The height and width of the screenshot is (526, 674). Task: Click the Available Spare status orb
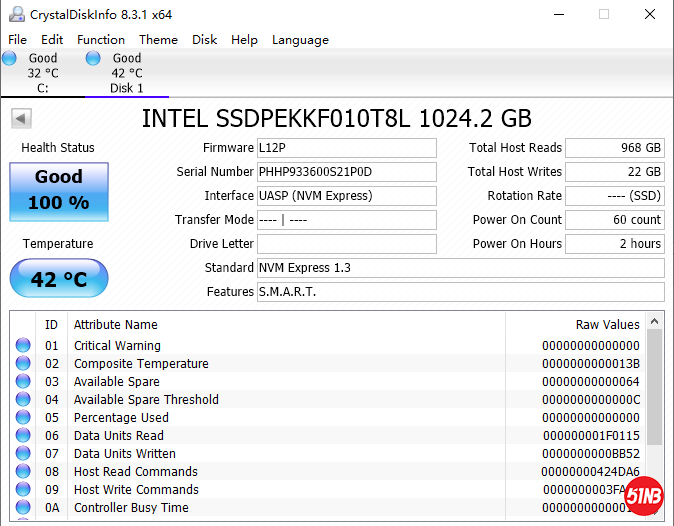[23, 382]
